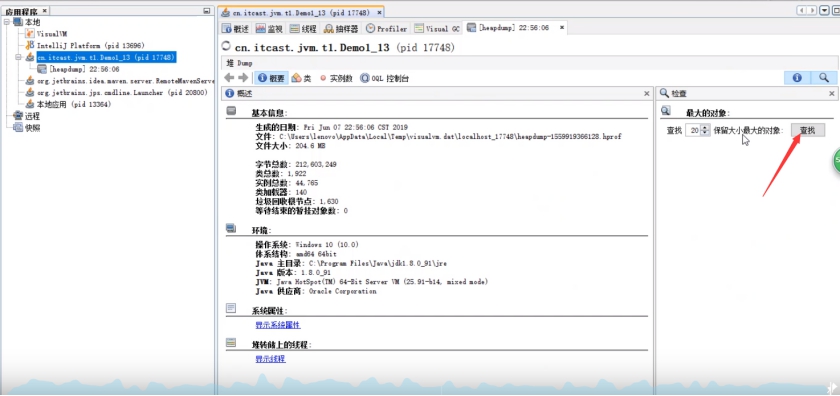The height and width of the screenshot is (396, 840).
Task: Click the IntelliJ Platform Java icon
Action: pos(30,46)
